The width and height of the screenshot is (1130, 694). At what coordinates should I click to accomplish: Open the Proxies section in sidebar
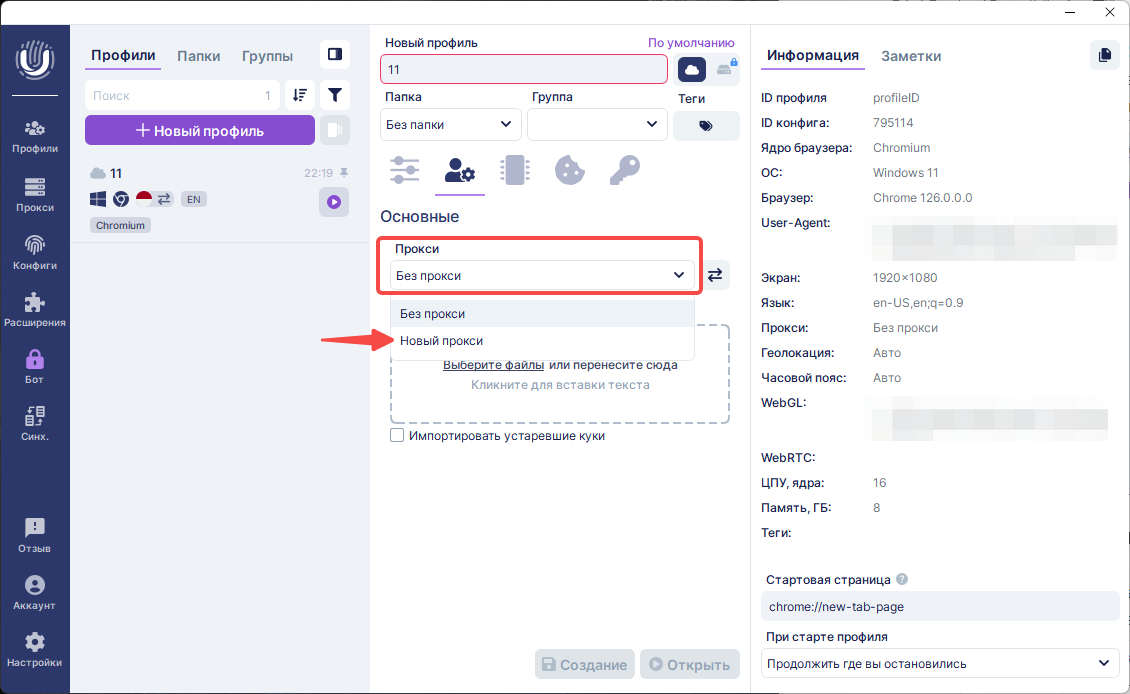(x=34, y=195)
